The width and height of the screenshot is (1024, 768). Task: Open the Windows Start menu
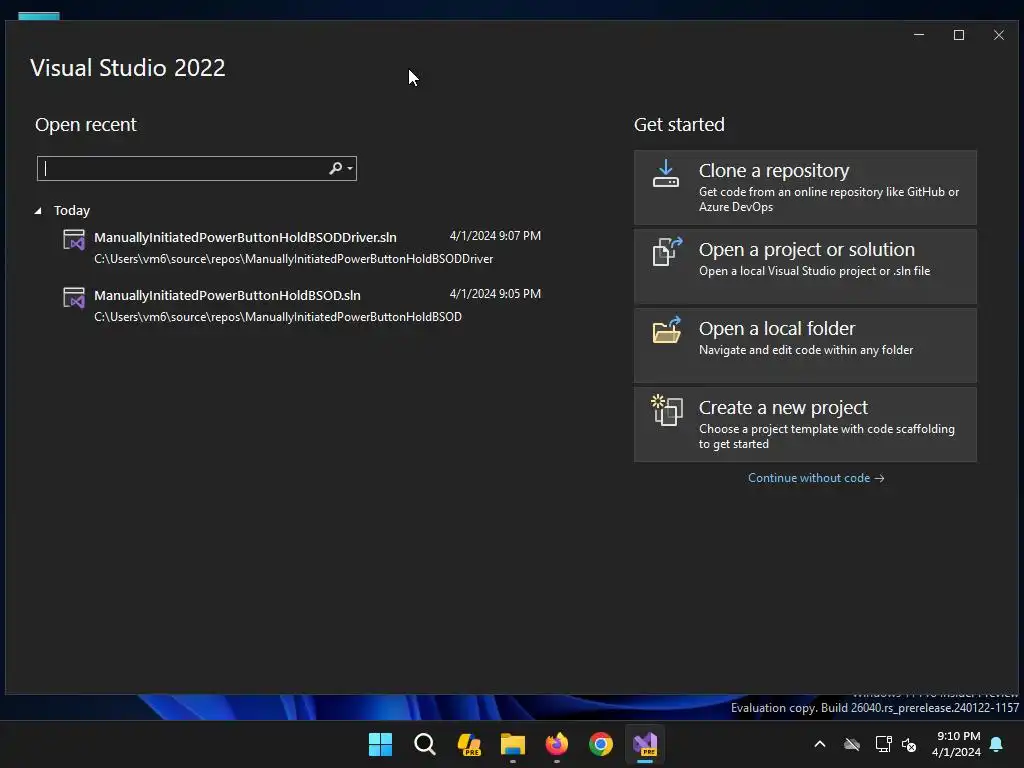380,744
